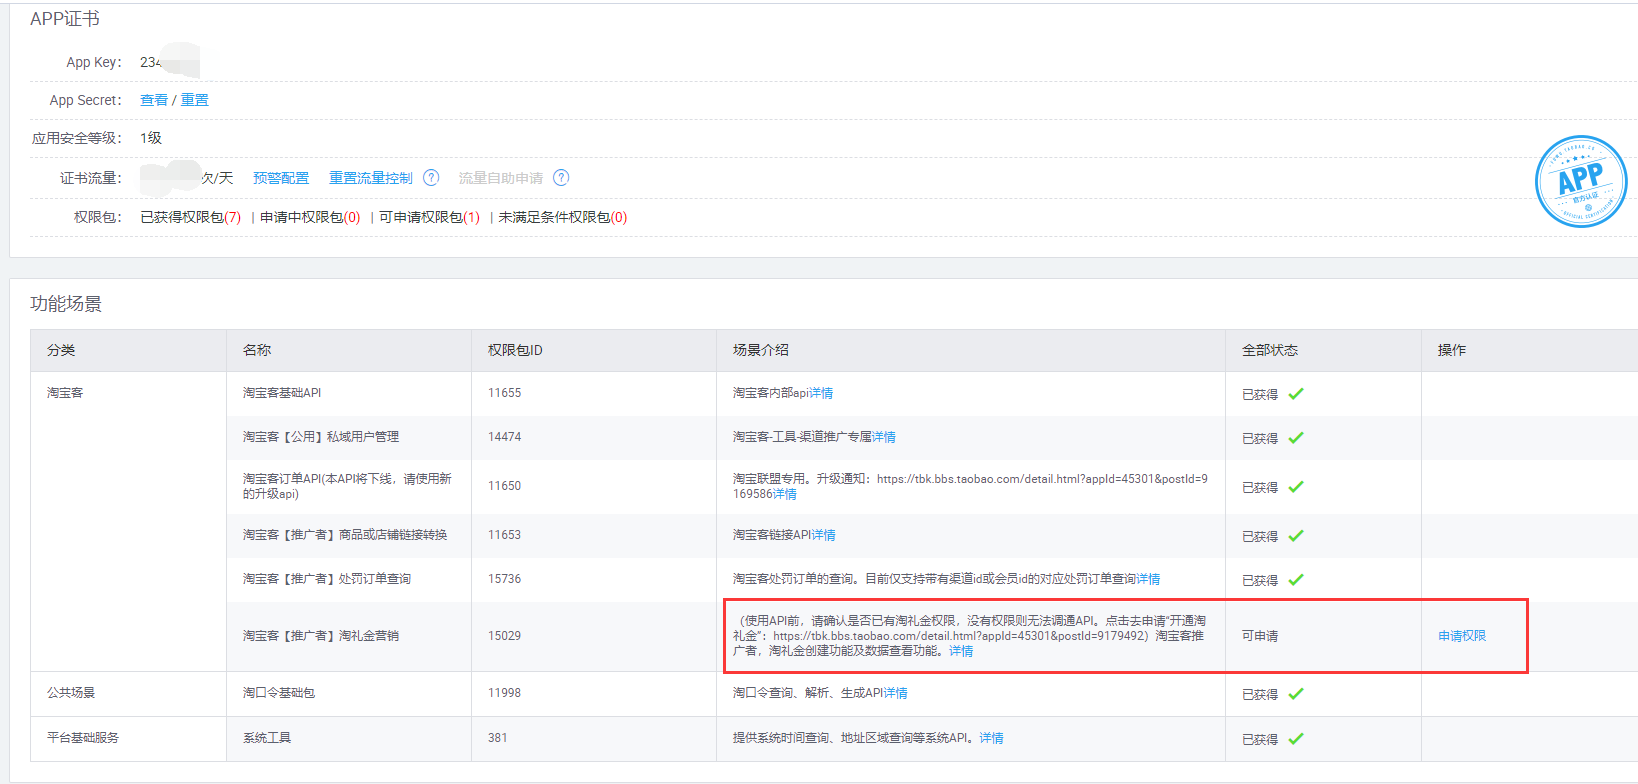Click permission ID 11650
The height and width of the screenshot is (784, 1638).
(504, 486)
